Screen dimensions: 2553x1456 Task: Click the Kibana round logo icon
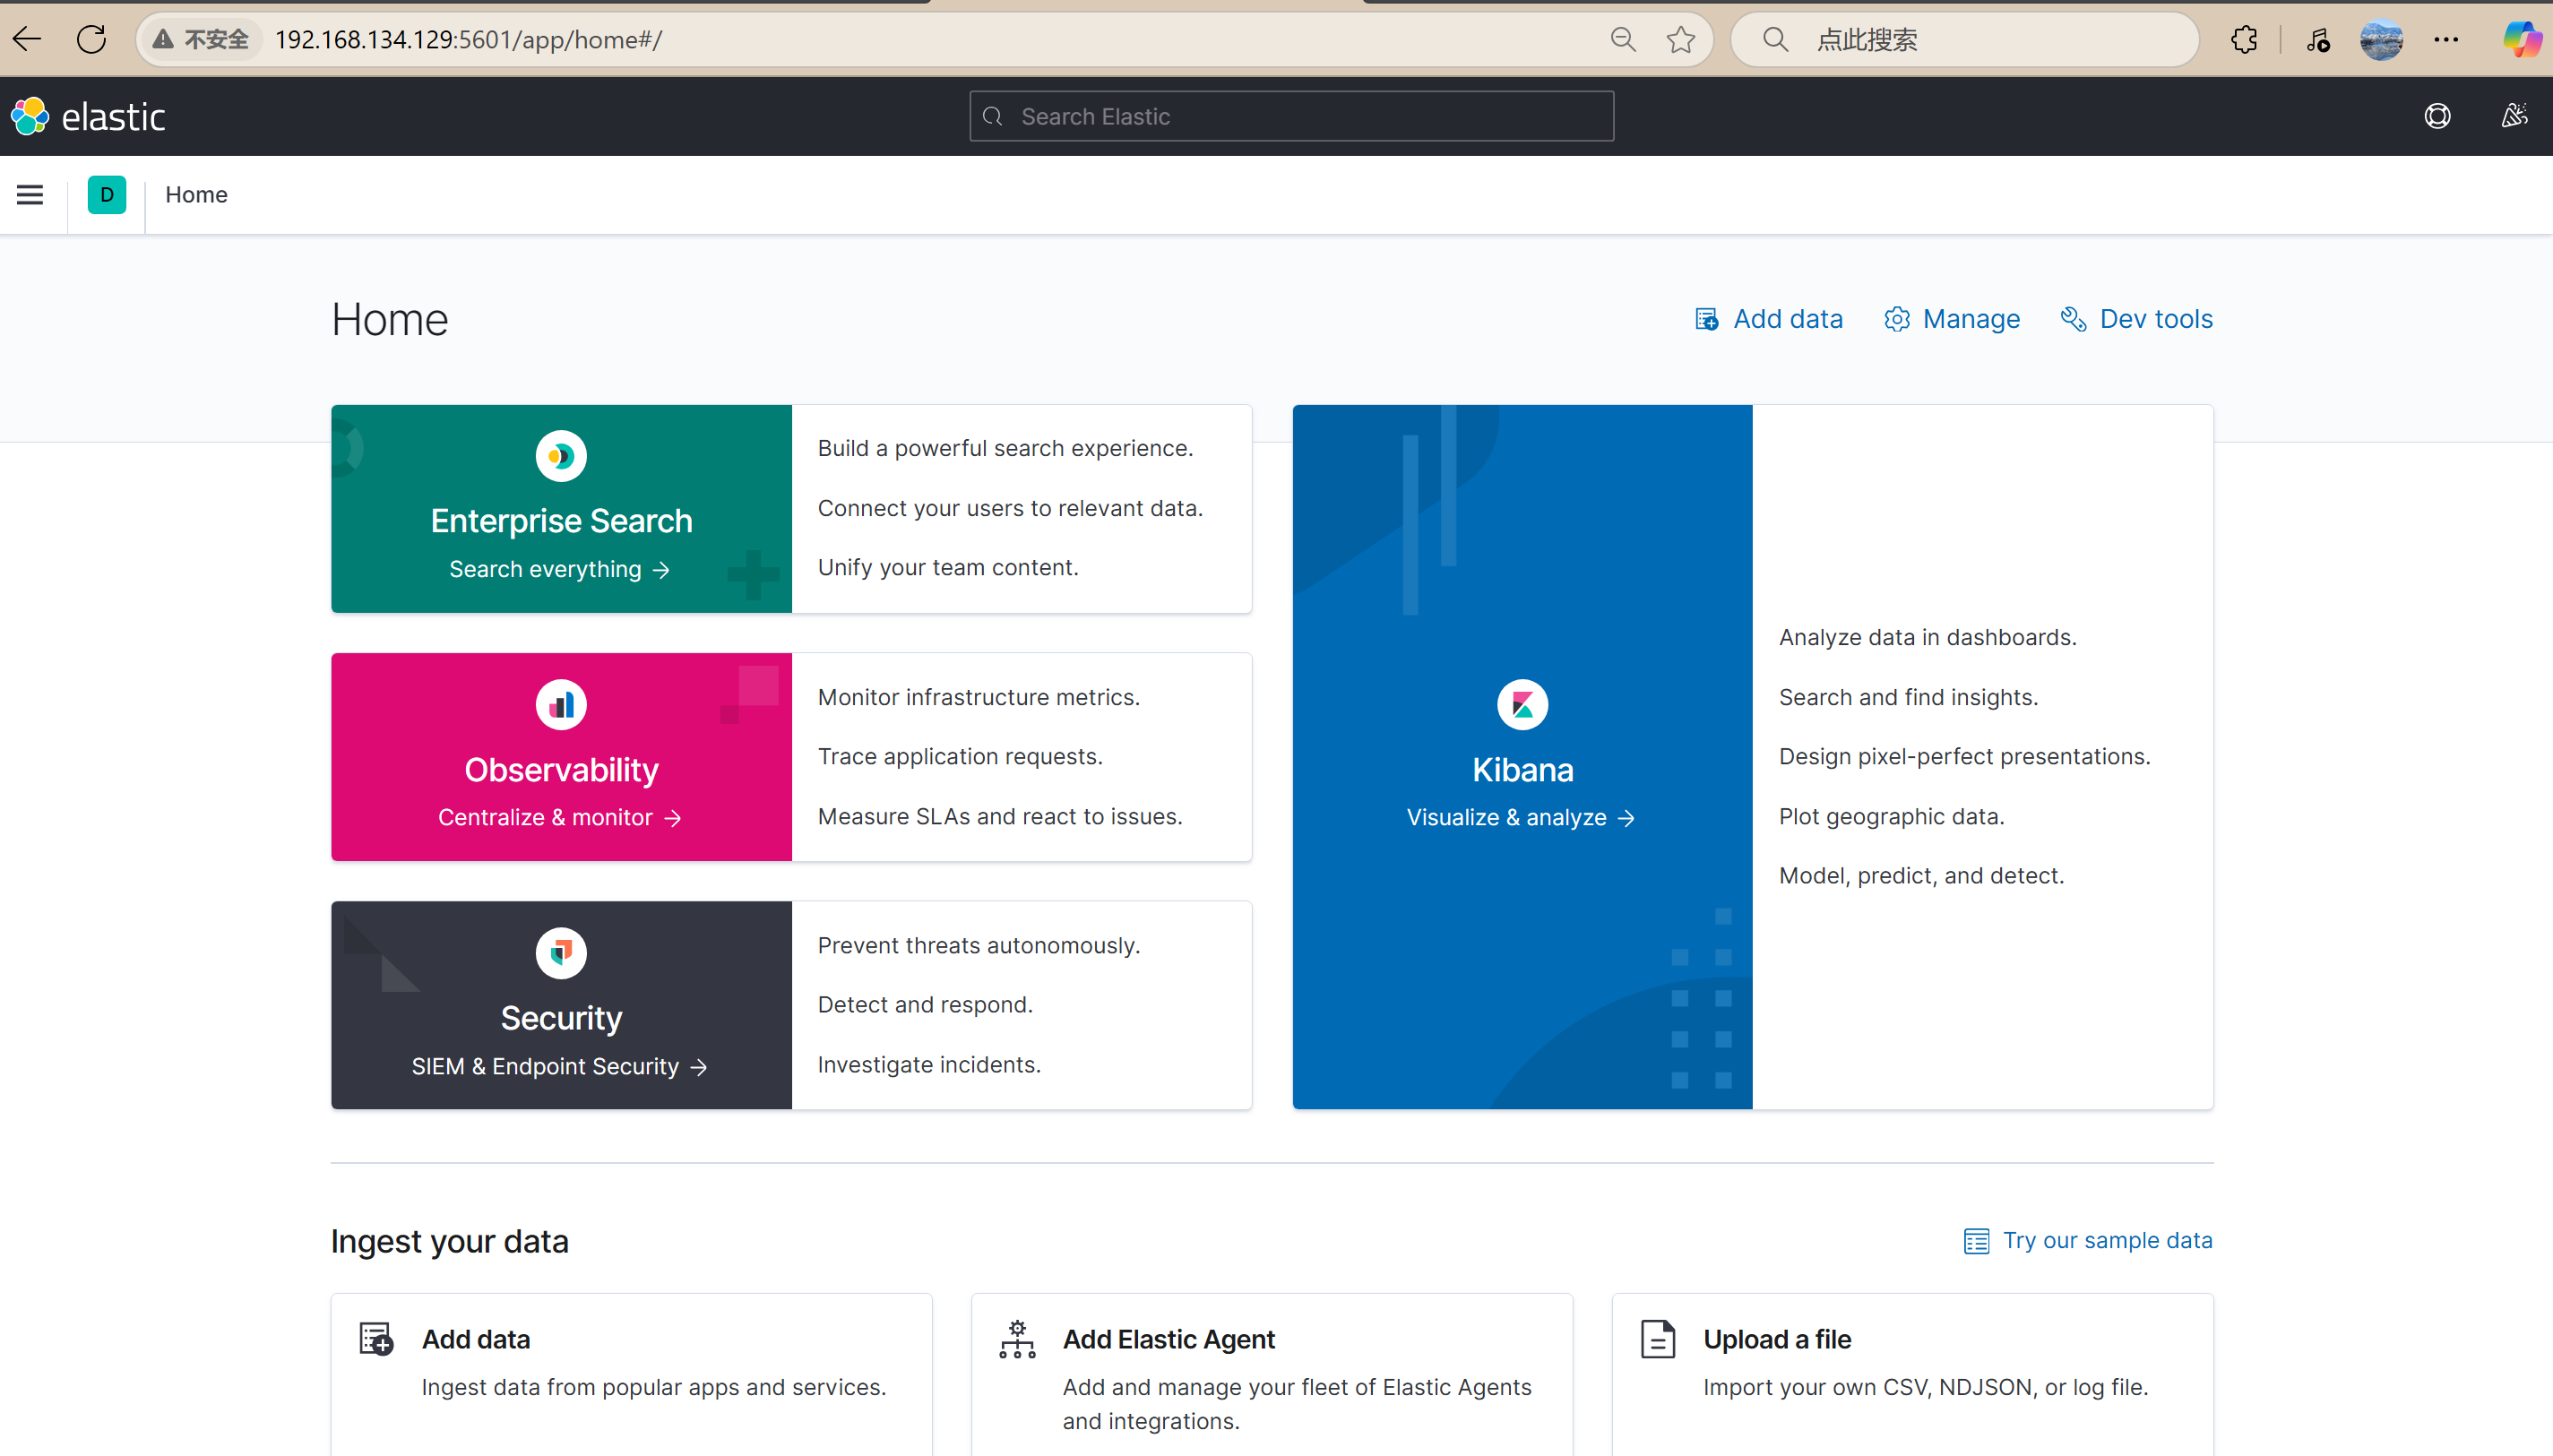click(1522, 705)
